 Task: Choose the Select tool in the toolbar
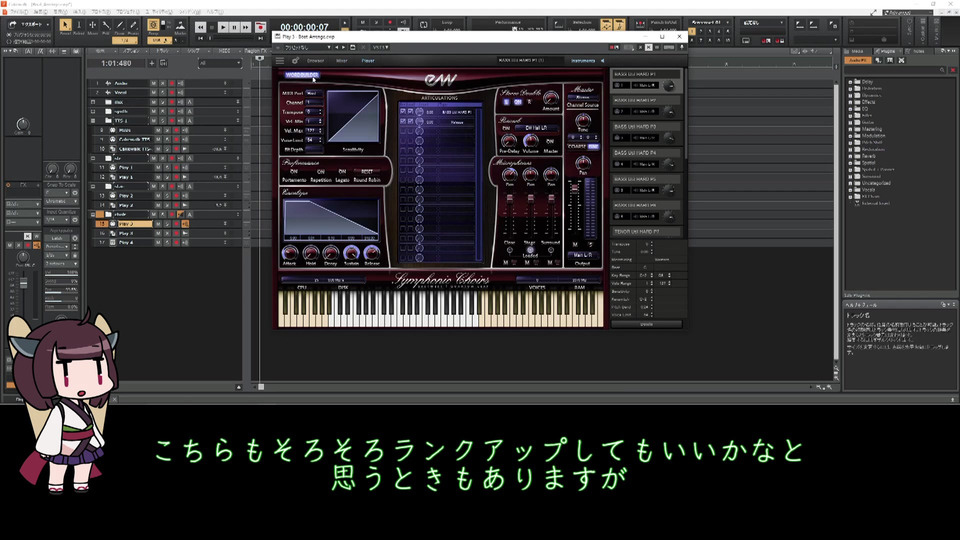pos(79,25)
